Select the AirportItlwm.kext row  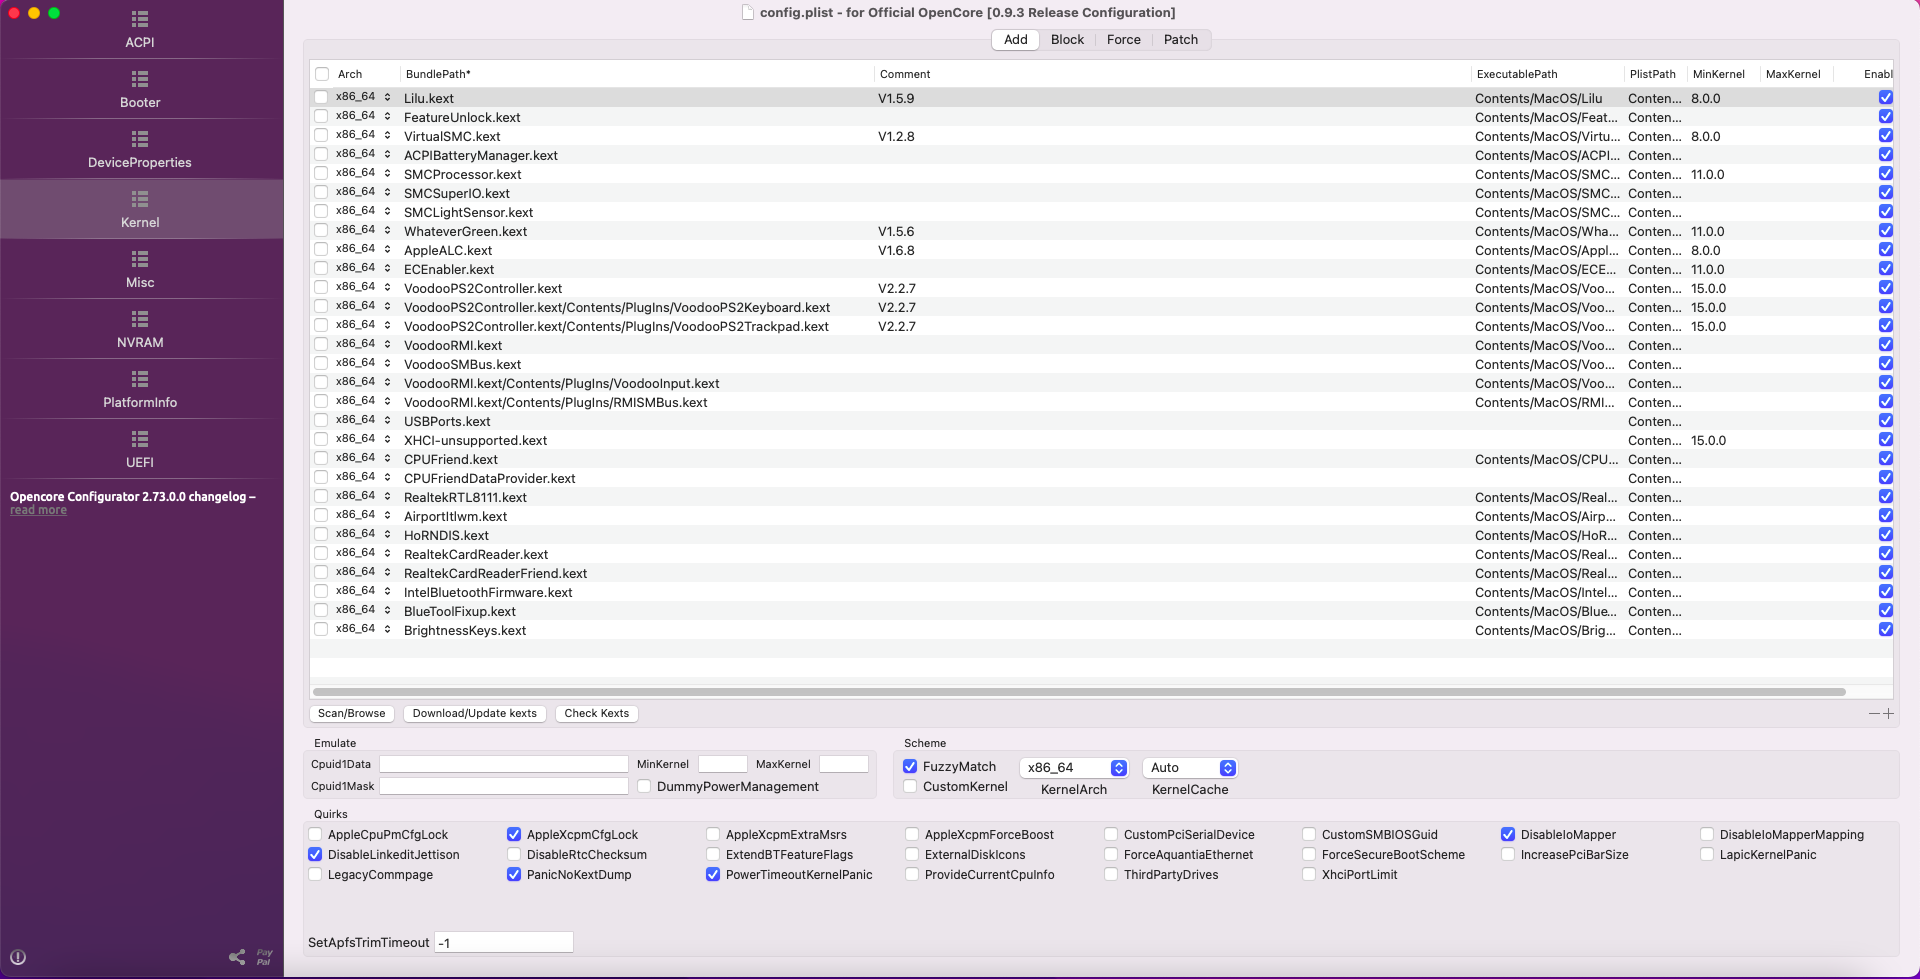[1101, 516]
